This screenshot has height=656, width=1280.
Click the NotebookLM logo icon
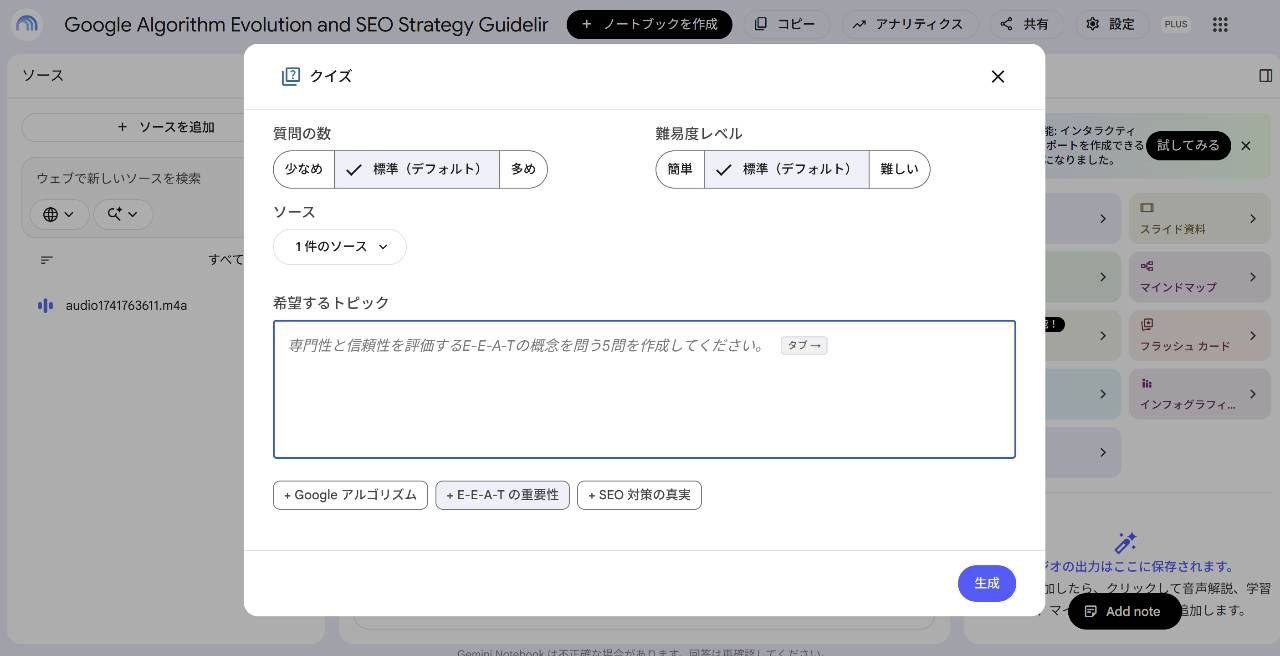coord(27,24)
